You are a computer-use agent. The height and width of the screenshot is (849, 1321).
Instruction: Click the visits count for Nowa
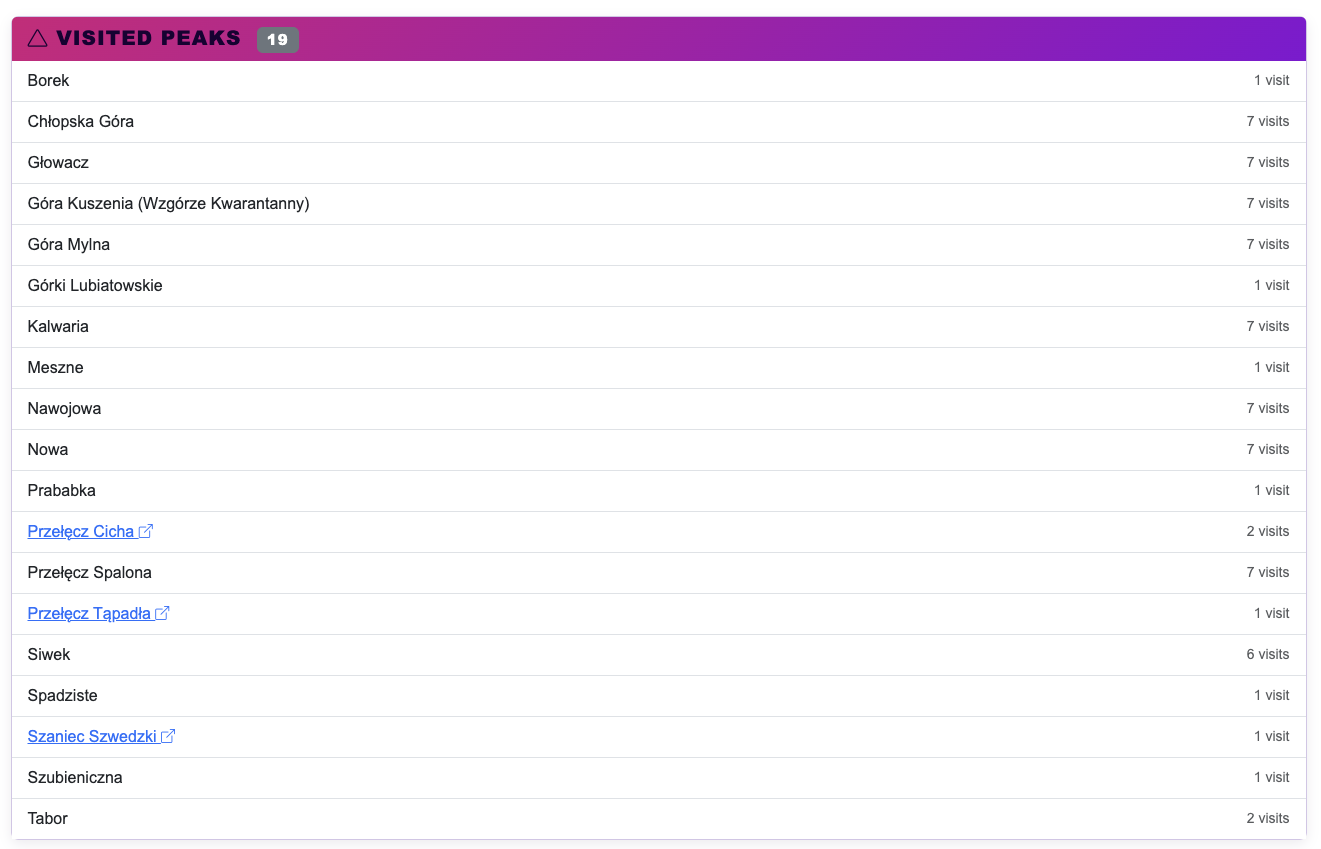tap(1268, 449)
